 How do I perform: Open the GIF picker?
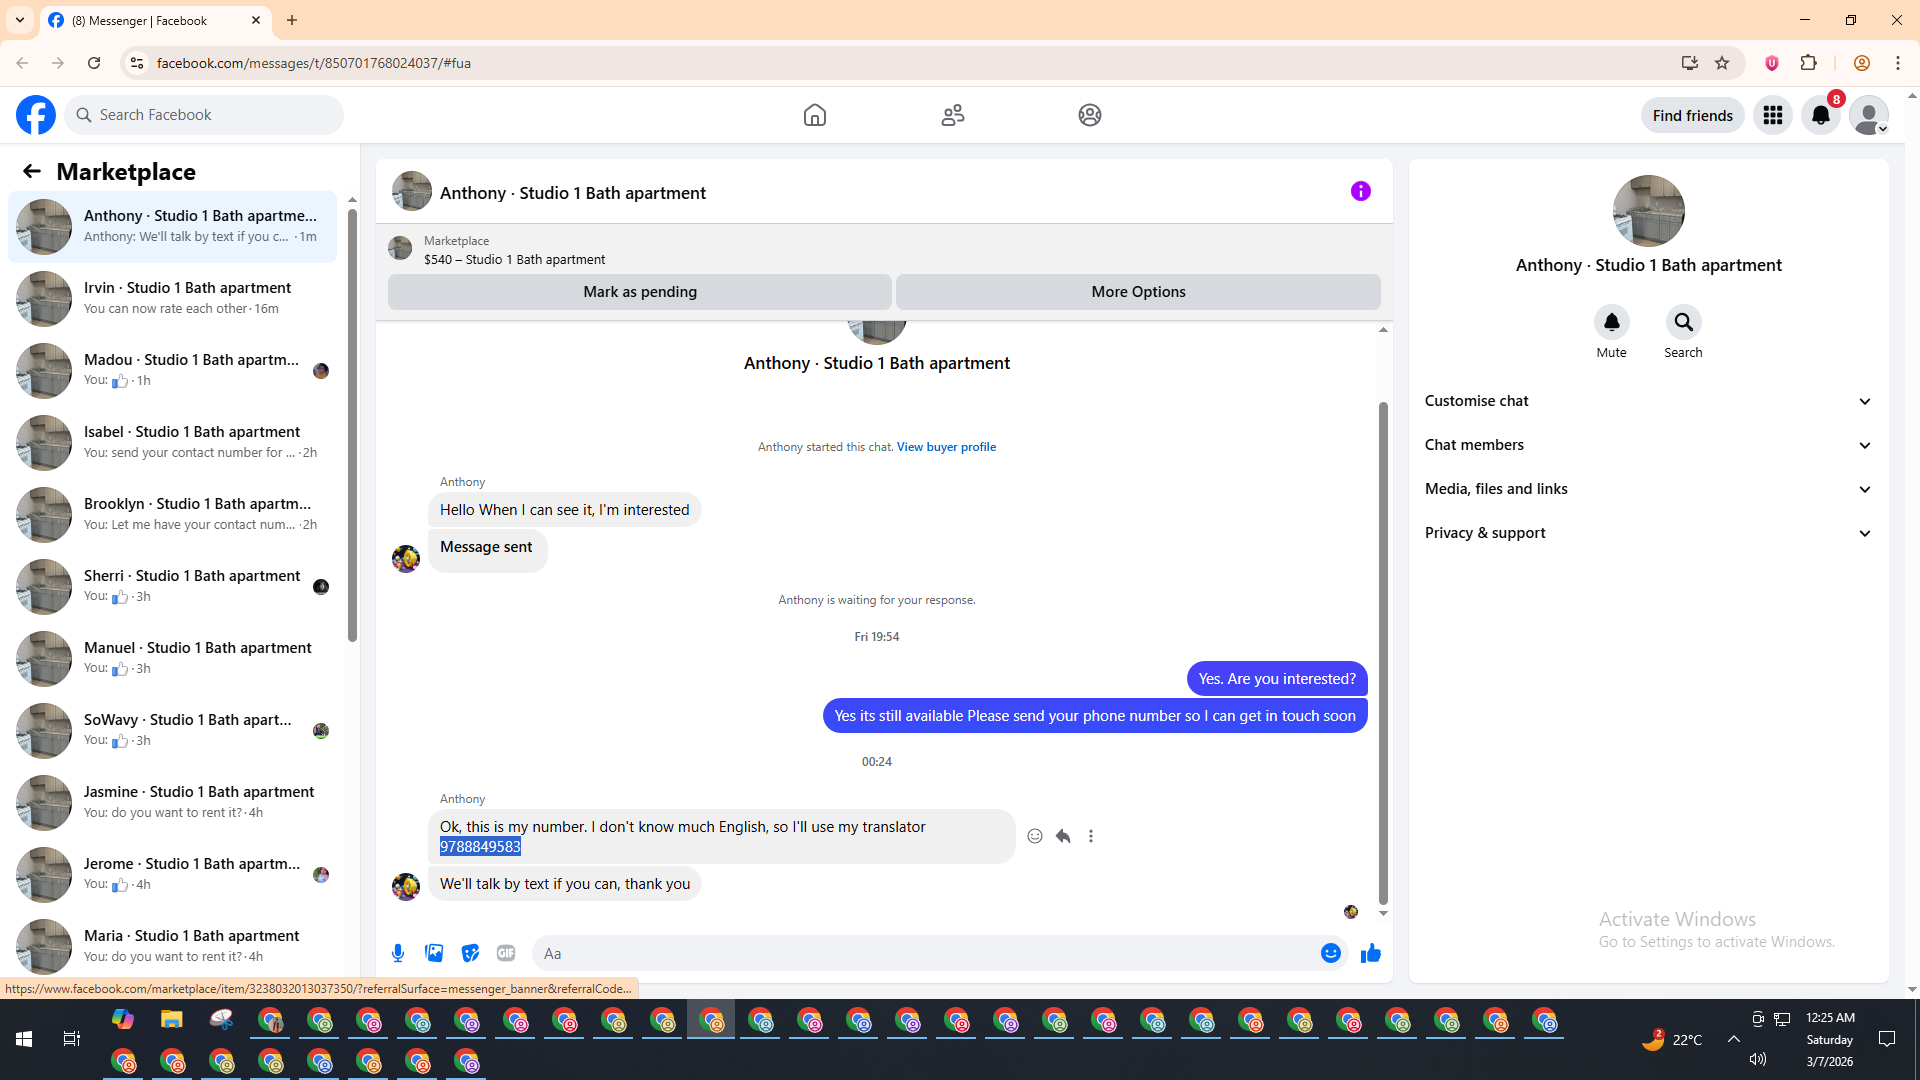point(506,953)
